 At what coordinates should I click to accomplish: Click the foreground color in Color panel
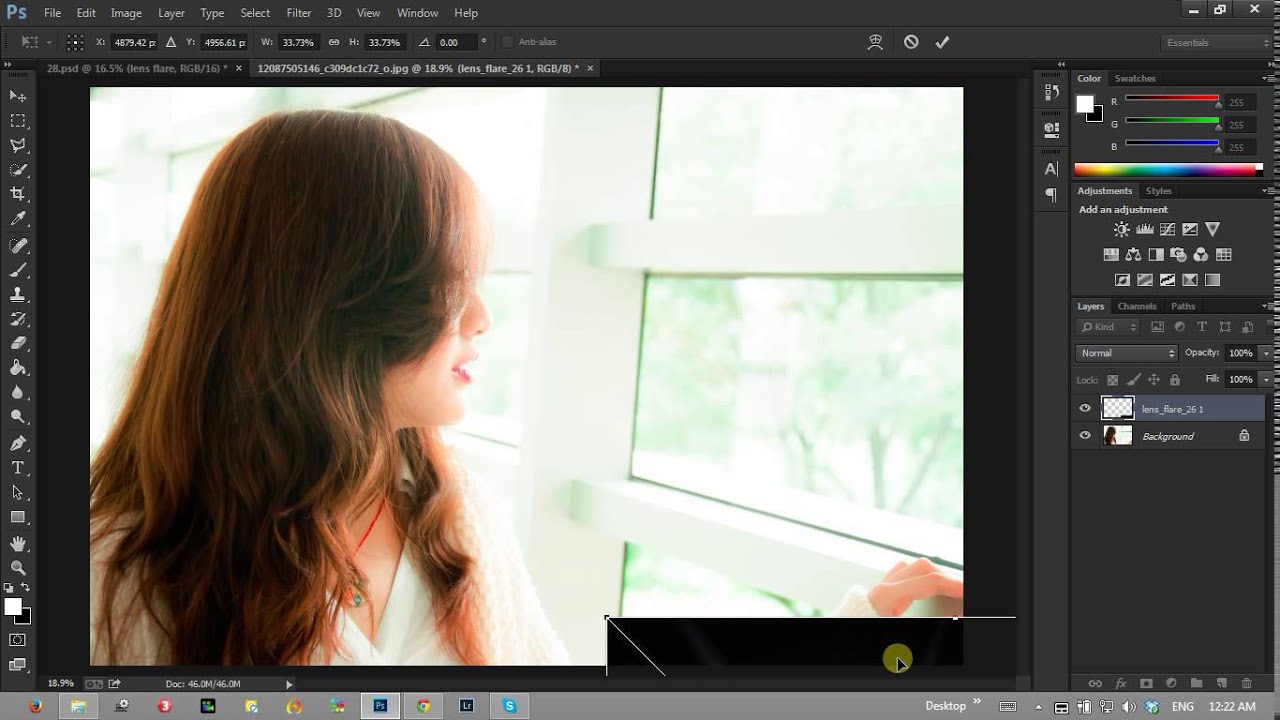coord(1084,103)
